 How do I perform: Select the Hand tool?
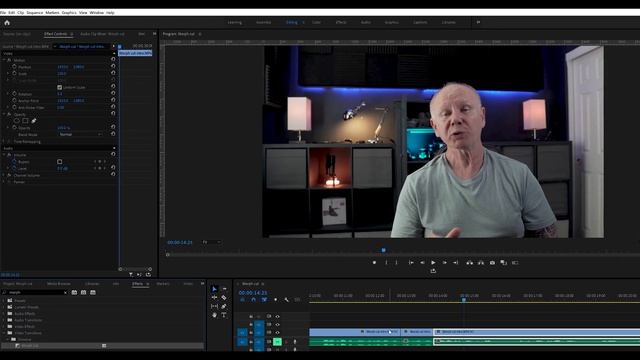214,315
